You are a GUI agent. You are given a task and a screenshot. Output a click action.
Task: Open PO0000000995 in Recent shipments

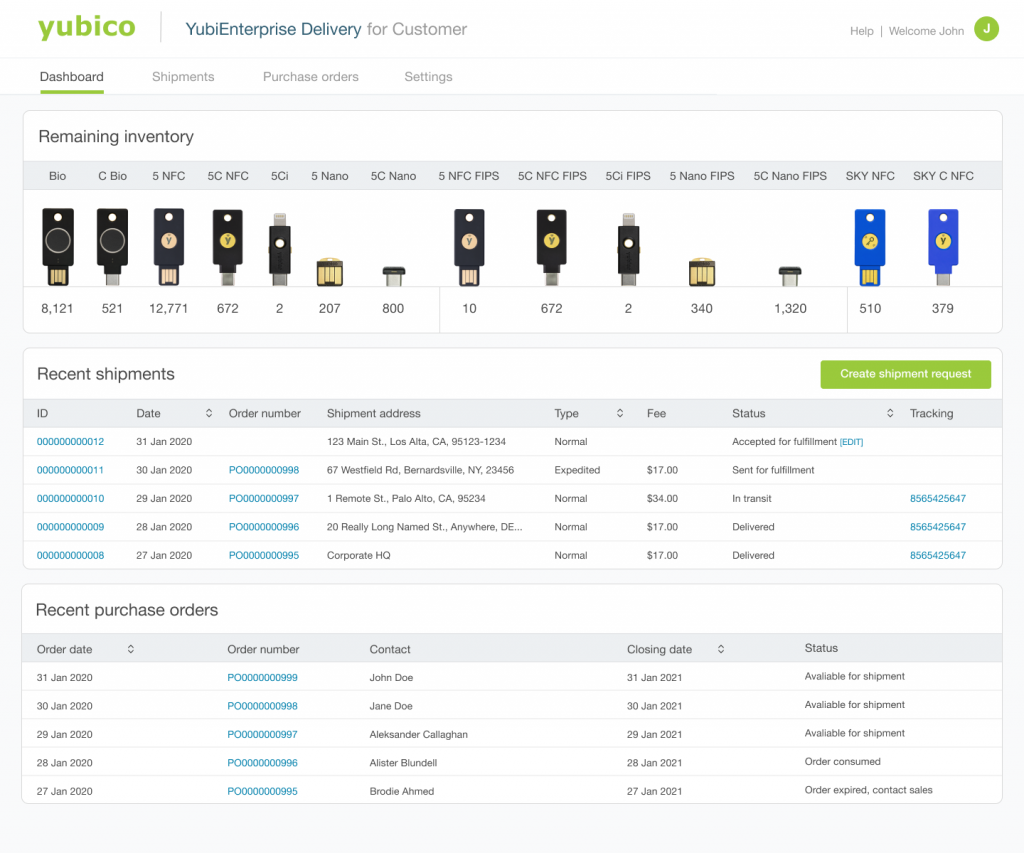coord(264,555)
